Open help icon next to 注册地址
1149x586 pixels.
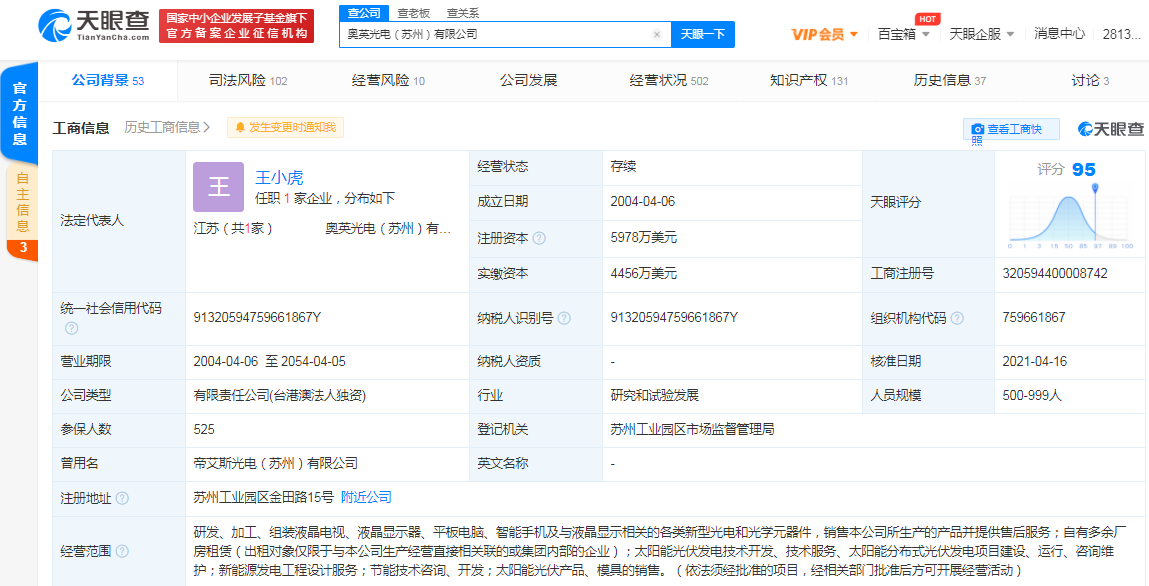click(122, 498)
